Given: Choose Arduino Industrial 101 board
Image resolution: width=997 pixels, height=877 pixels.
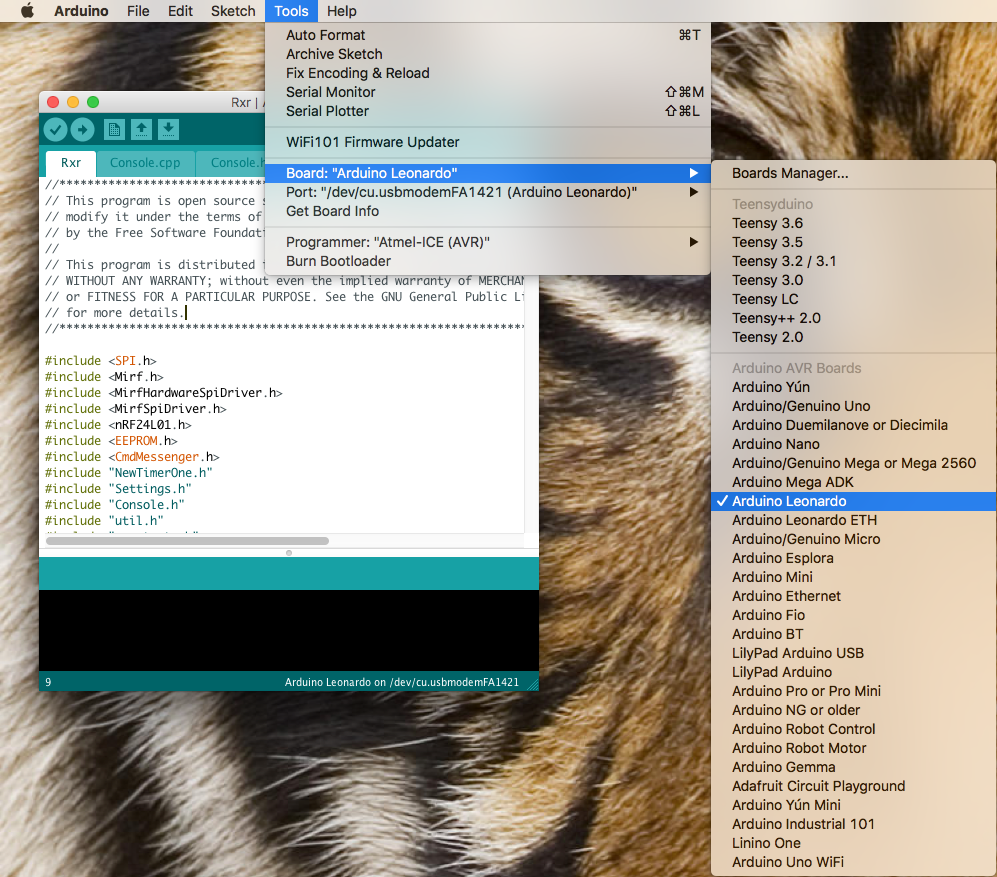Looking at the screenshot, I should [x=854, y=824].
